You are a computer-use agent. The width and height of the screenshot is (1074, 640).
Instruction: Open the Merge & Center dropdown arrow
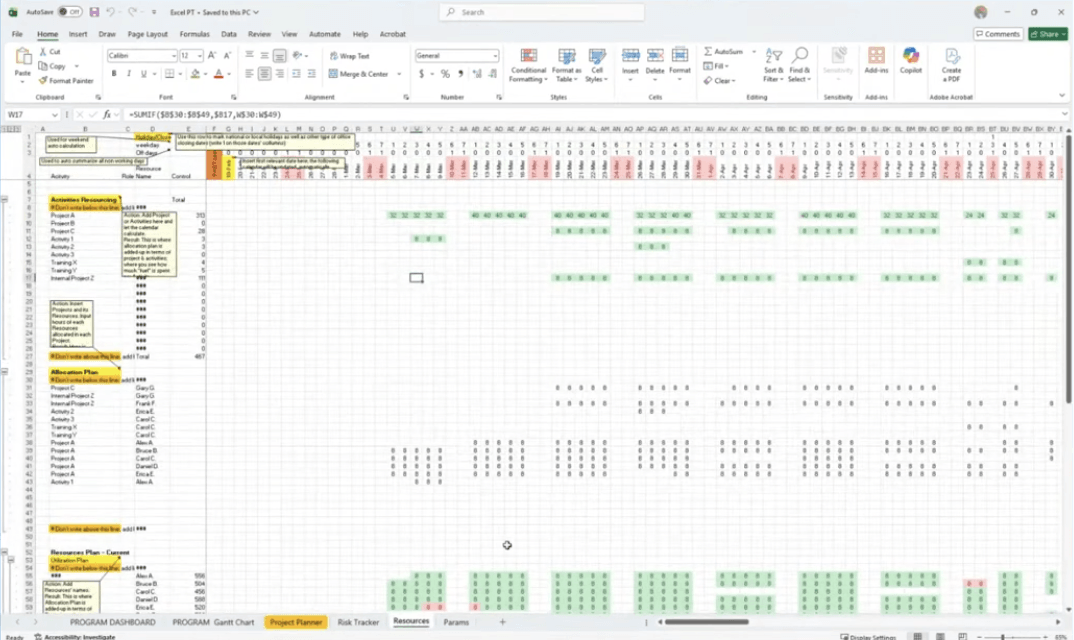399,74
